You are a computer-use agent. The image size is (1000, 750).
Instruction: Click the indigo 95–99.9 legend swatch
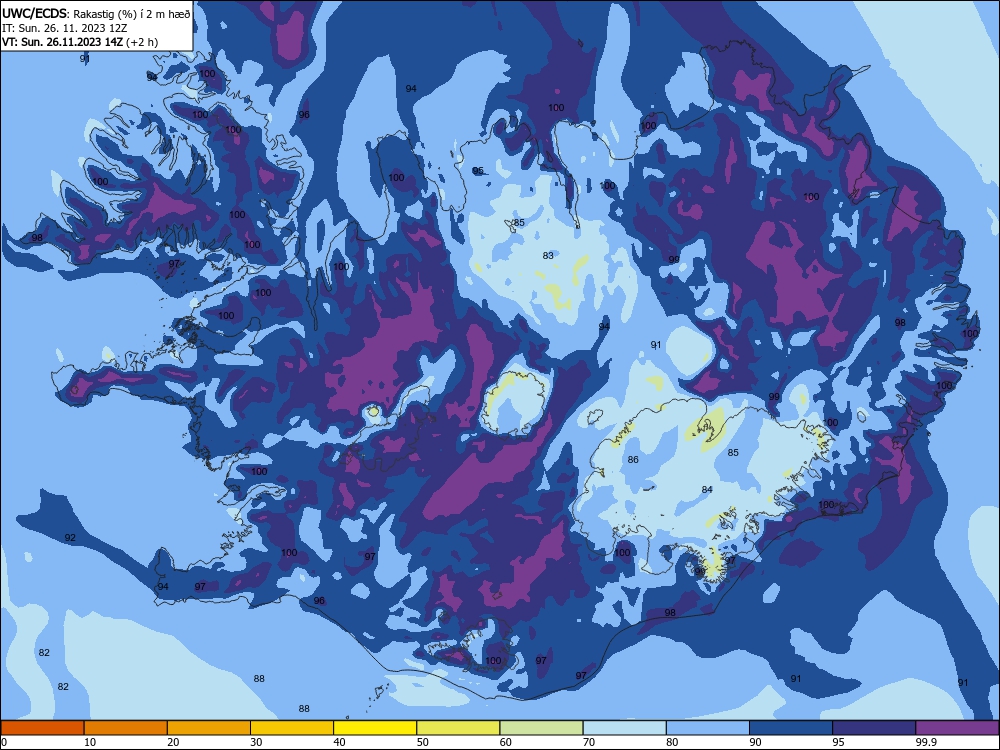pyautogui.click(x=874, y=728)
